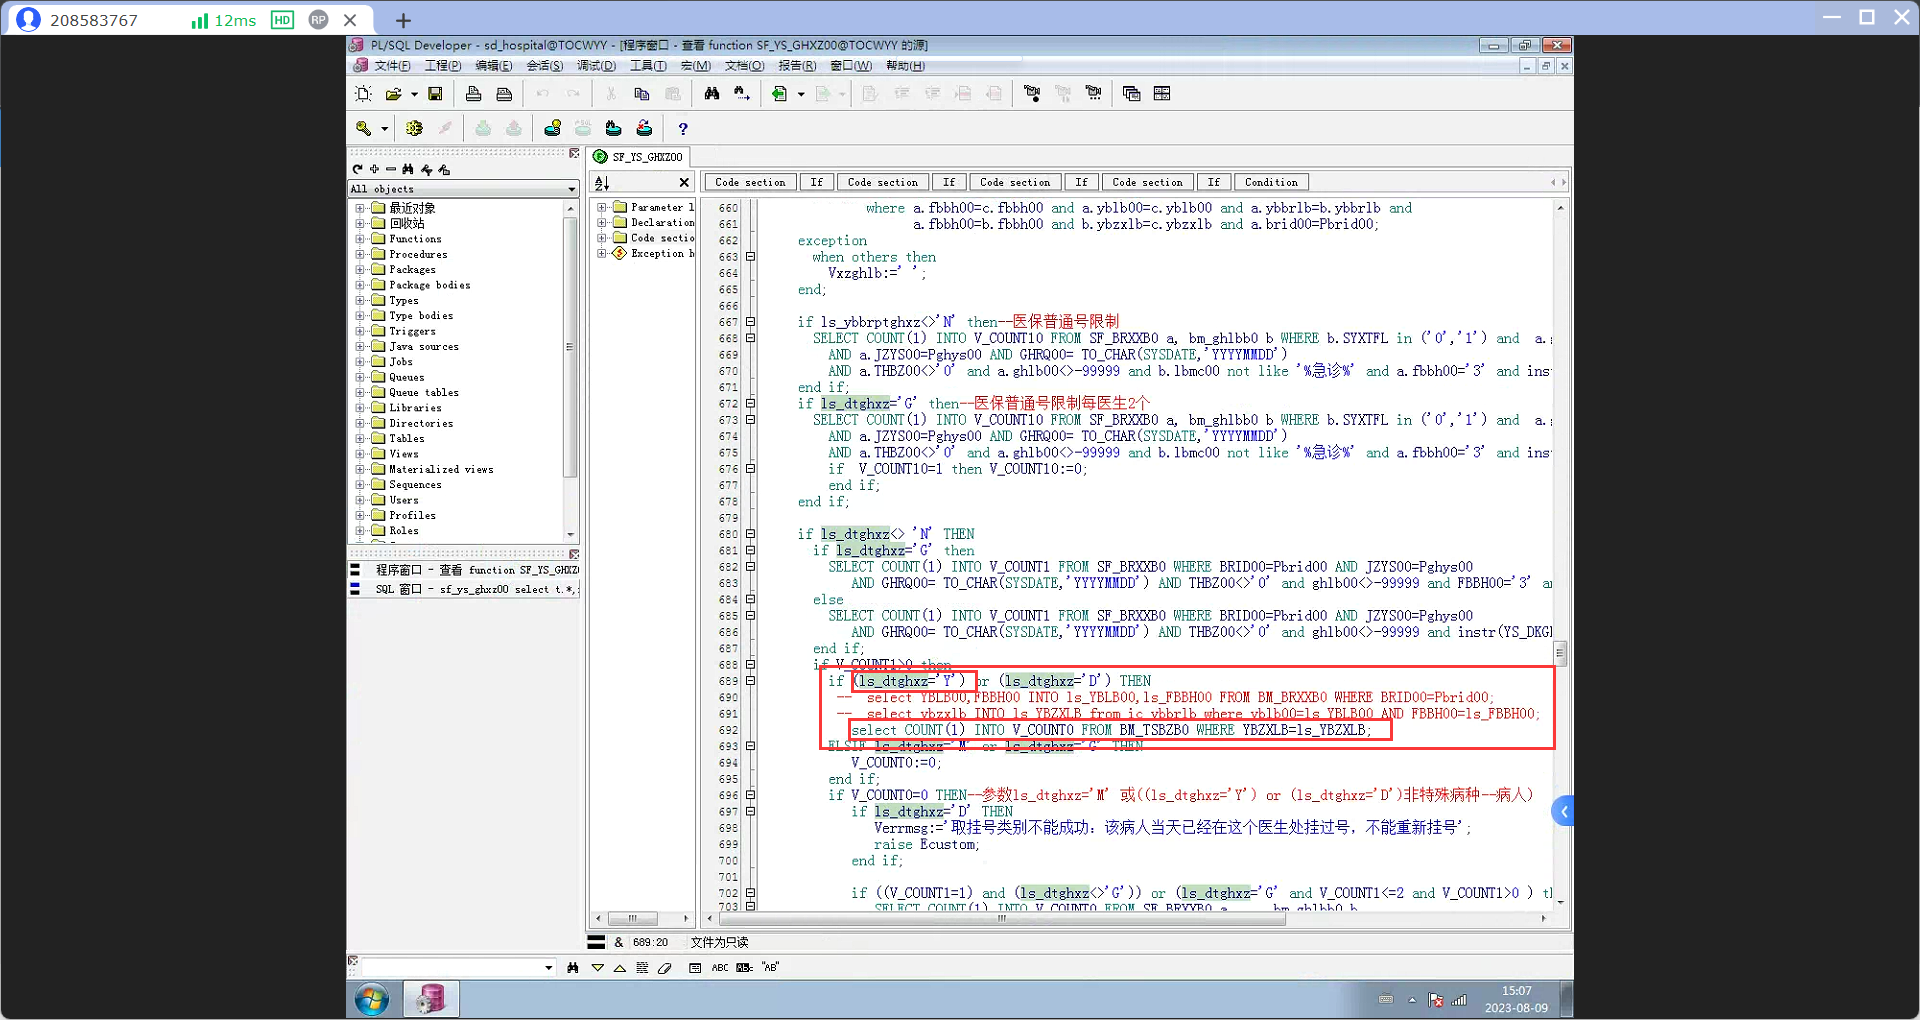
Task: Click the Find binoculars icon in the main toolbar
Action: point(711,94)
